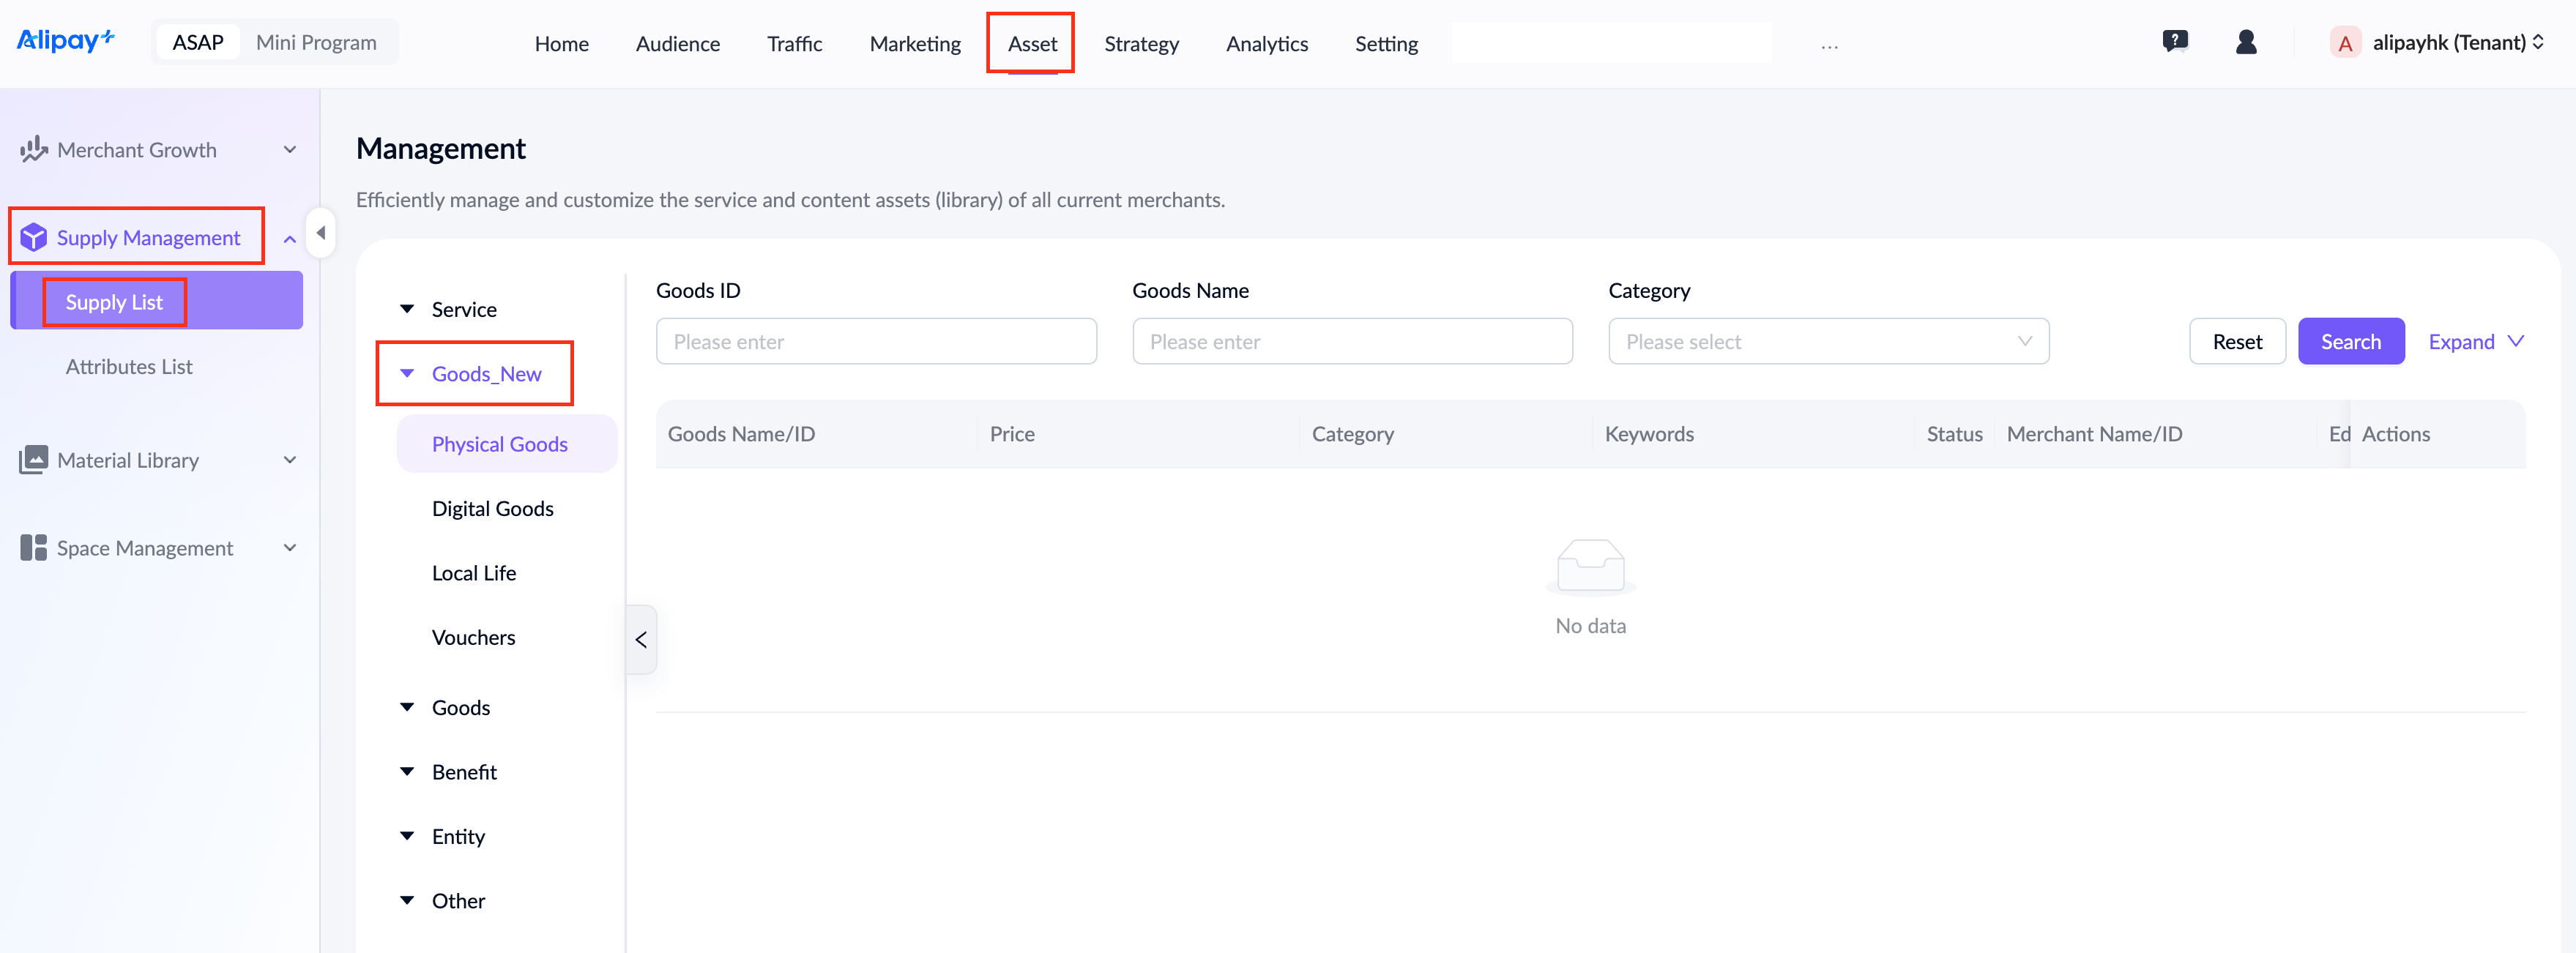Click the Alipay+ logo
The image size is (2576, 953).
[x=65, y=41]
